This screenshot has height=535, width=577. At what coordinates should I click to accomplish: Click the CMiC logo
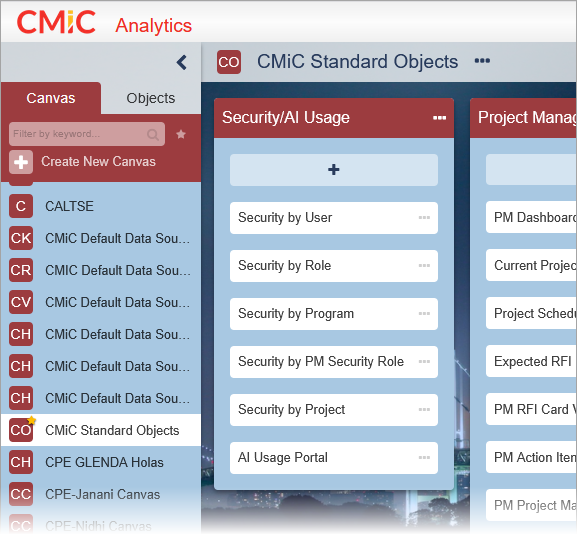(x=56, y=22)
